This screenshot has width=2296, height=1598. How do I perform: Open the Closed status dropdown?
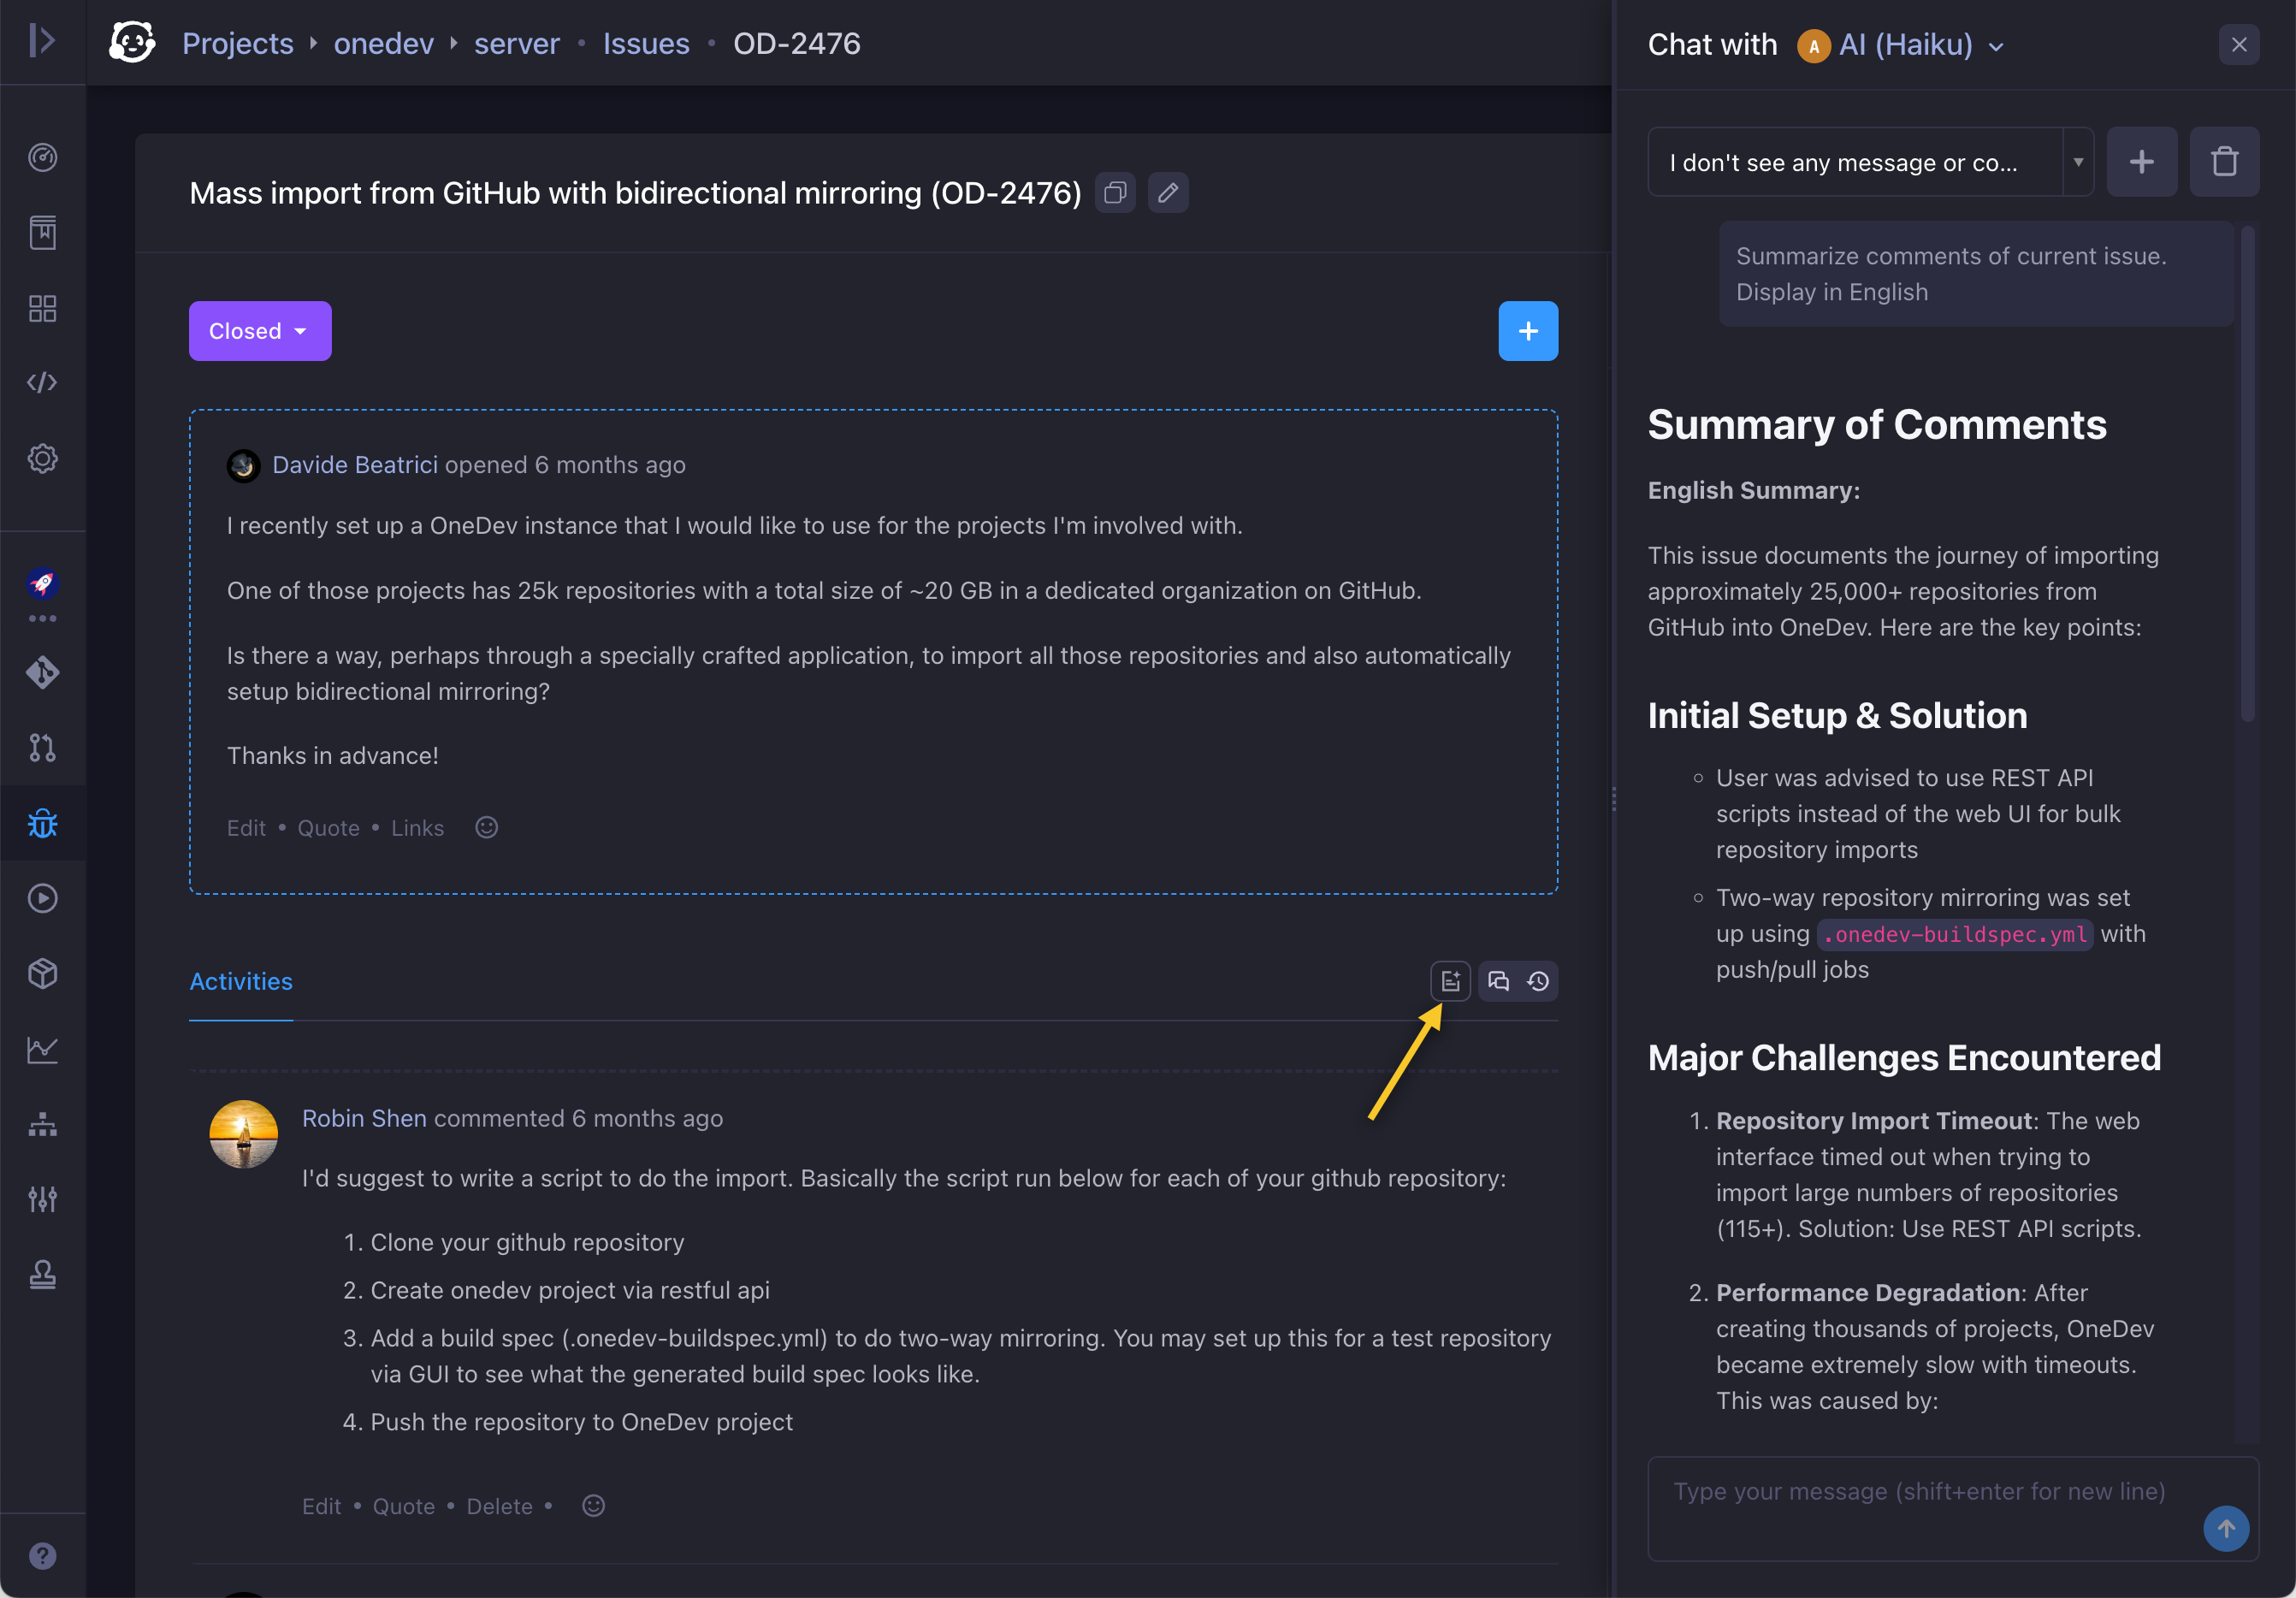coord(259,331)
